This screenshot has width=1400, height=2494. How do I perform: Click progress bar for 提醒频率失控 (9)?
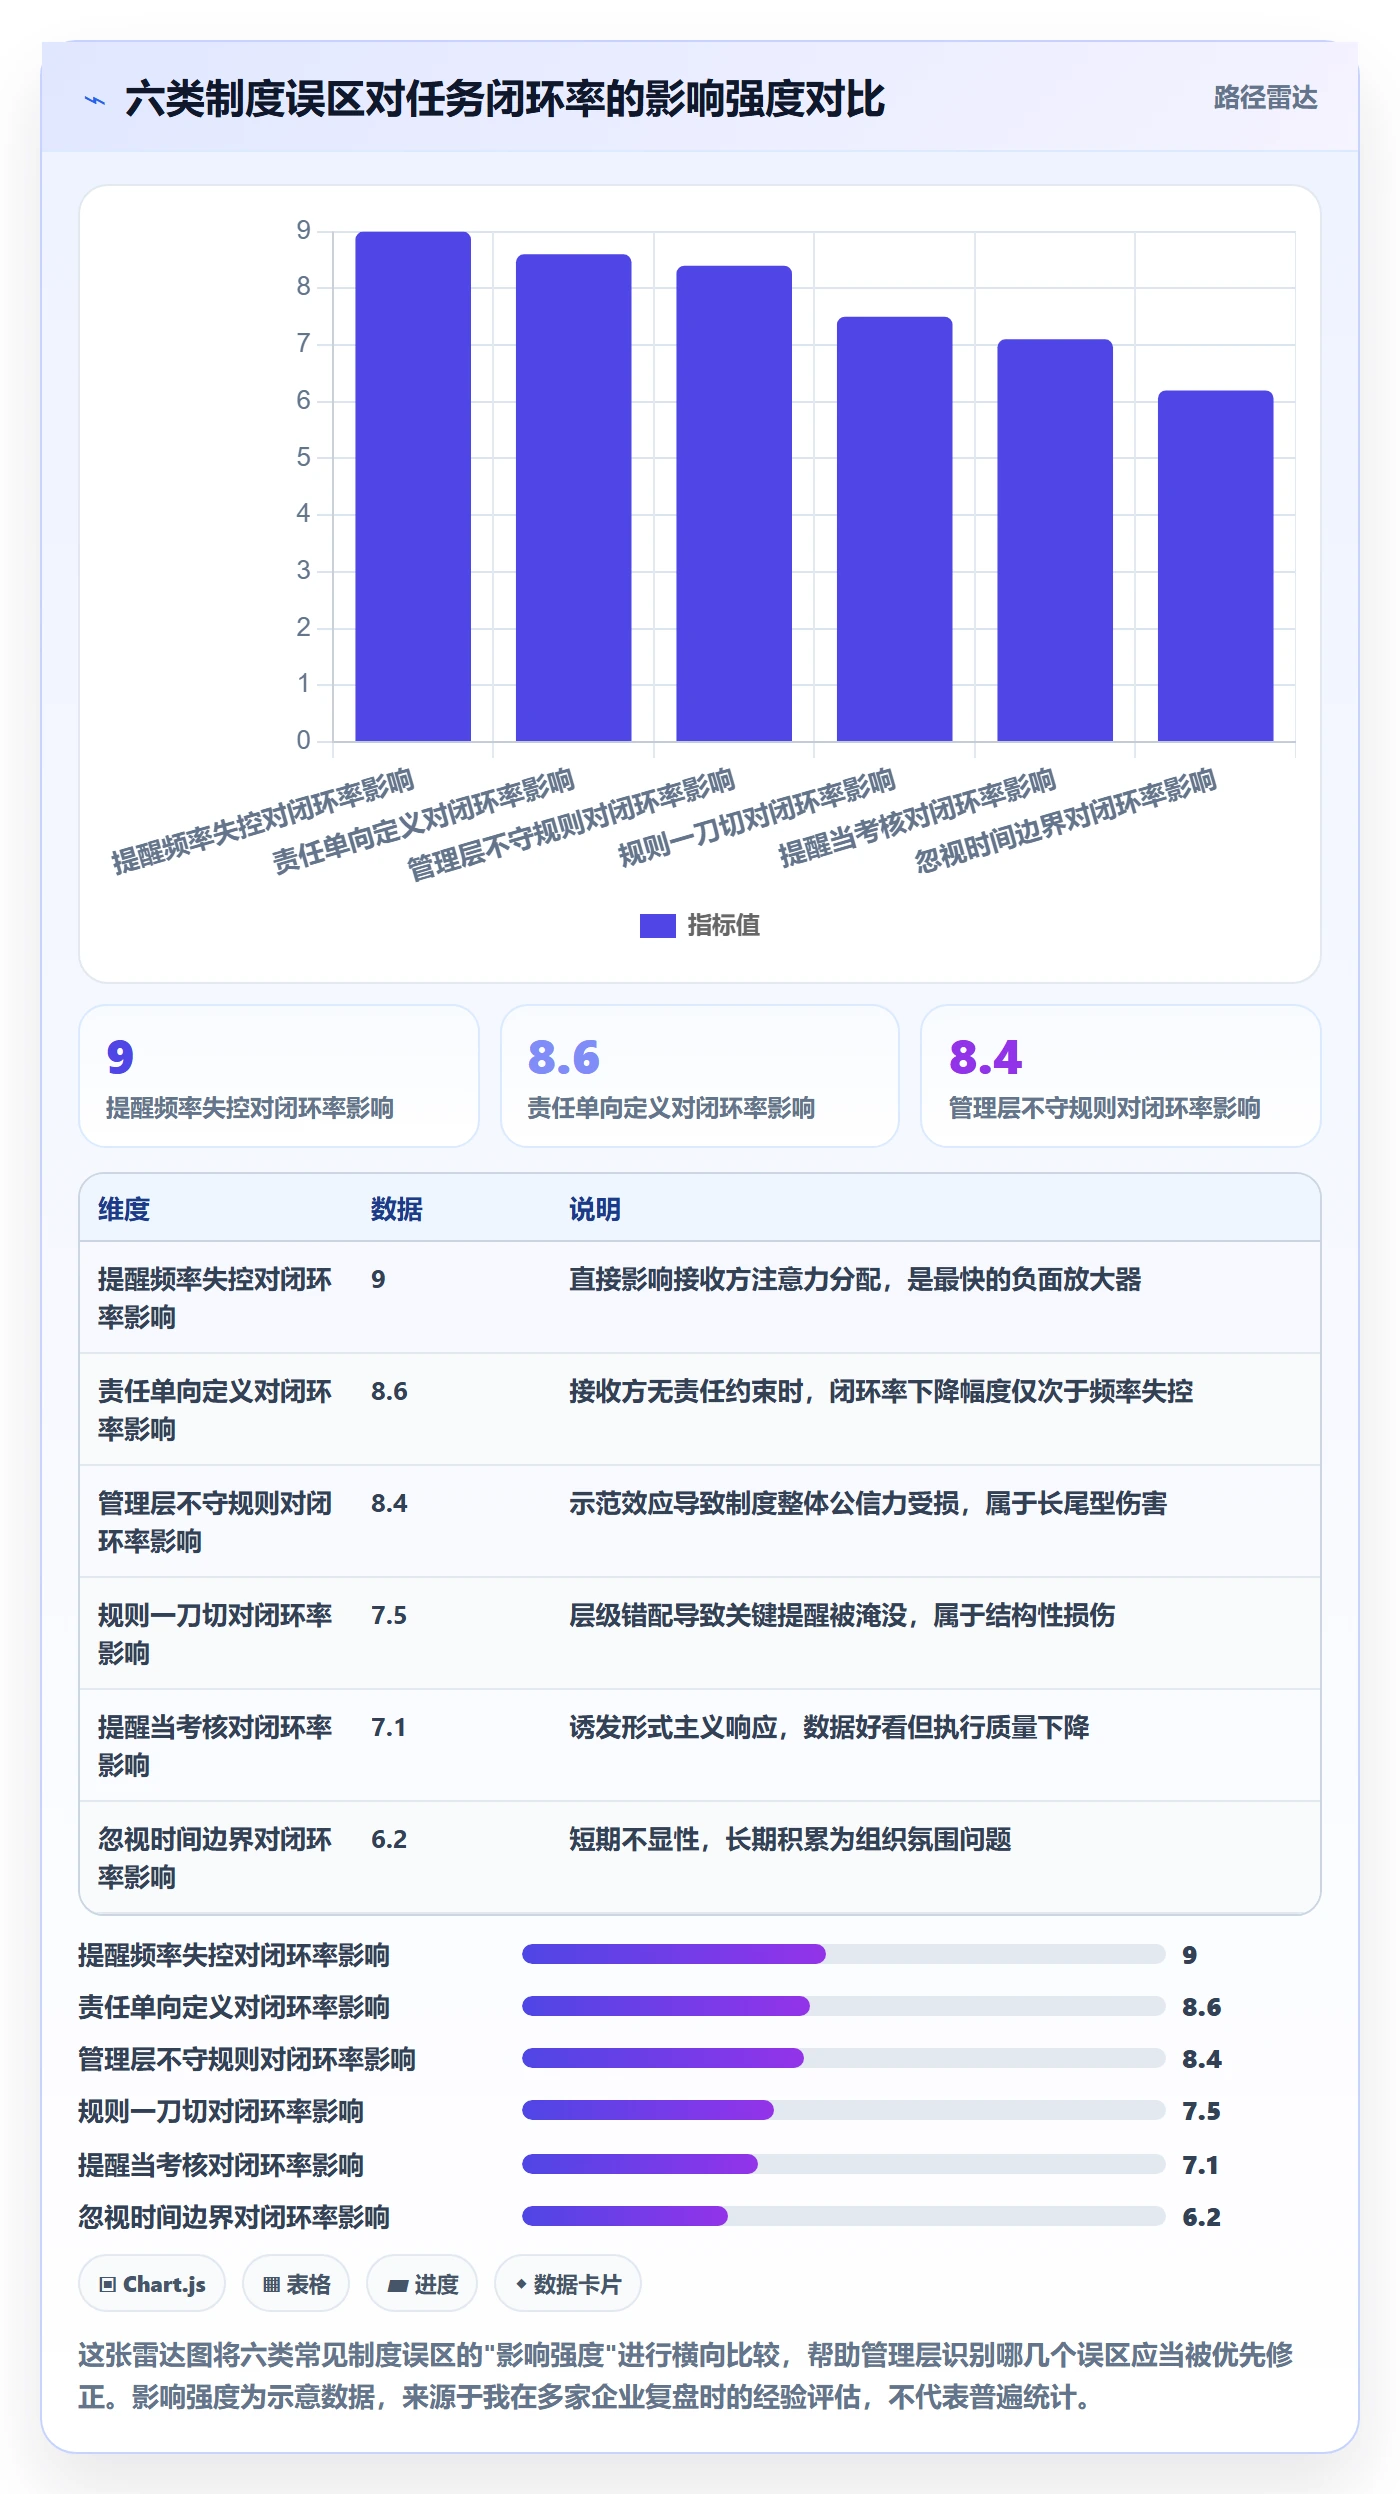click(843, 1954)
